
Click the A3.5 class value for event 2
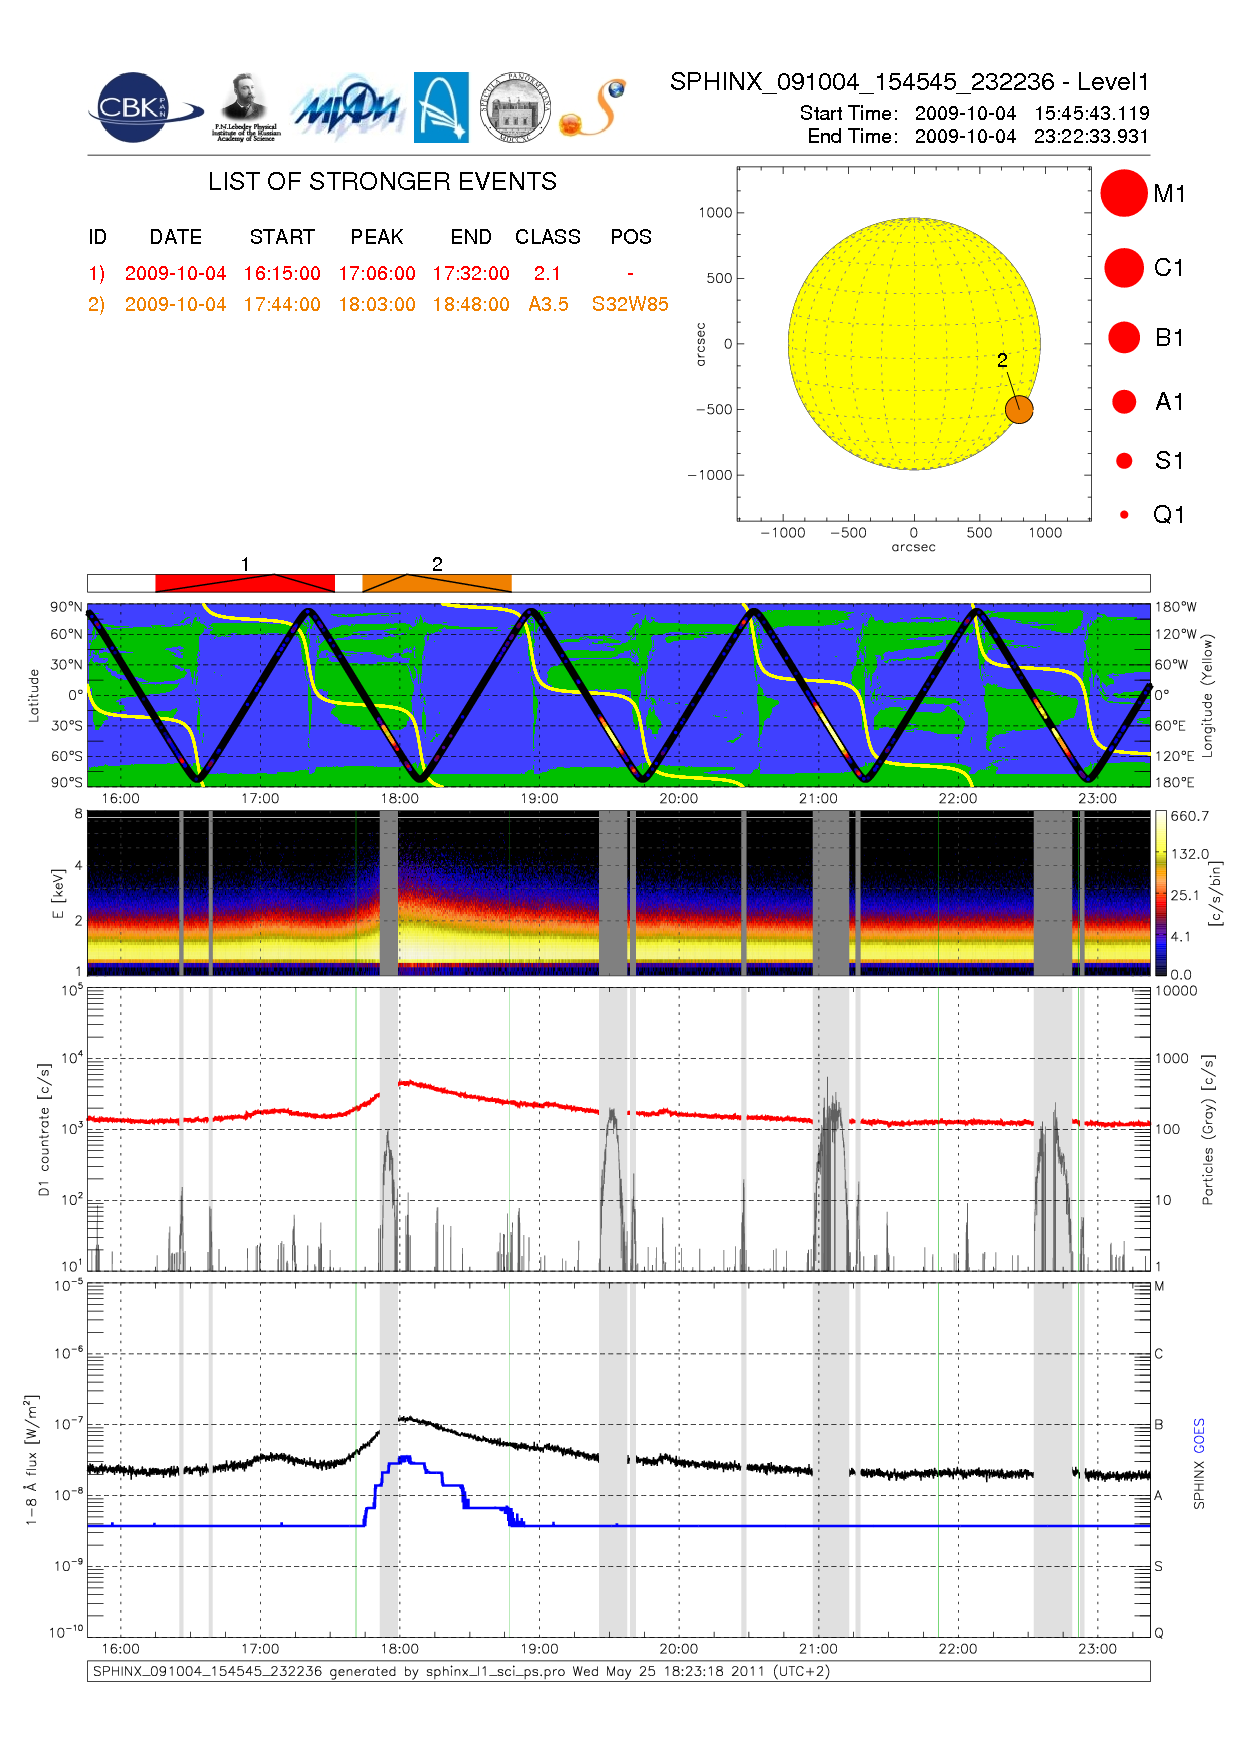point(548,305)
